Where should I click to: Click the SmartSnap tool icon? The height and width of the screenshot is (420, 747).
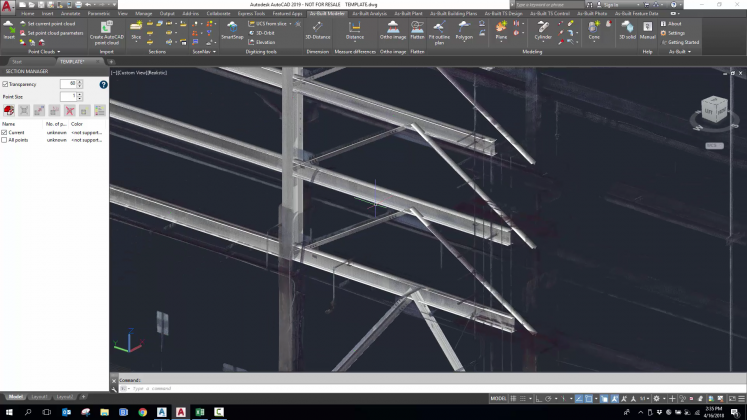click(x=231, y=29)
